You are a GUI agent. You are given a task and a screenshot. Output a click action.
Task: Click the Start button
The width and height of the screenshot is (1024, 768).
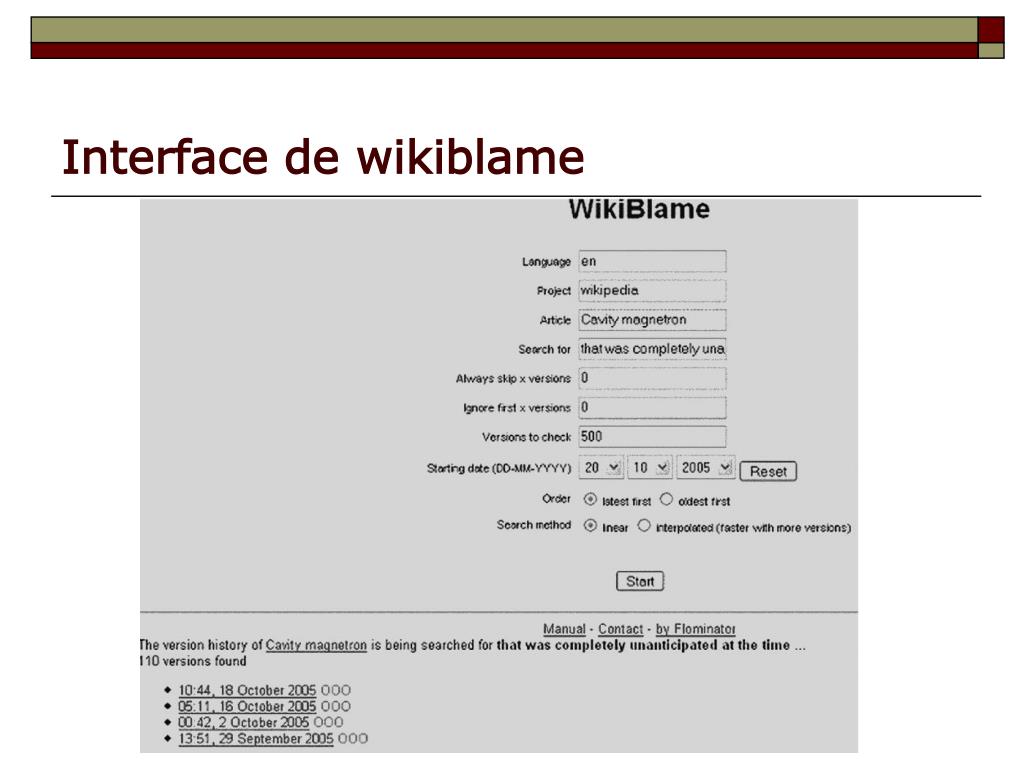[x=640, y=581]
